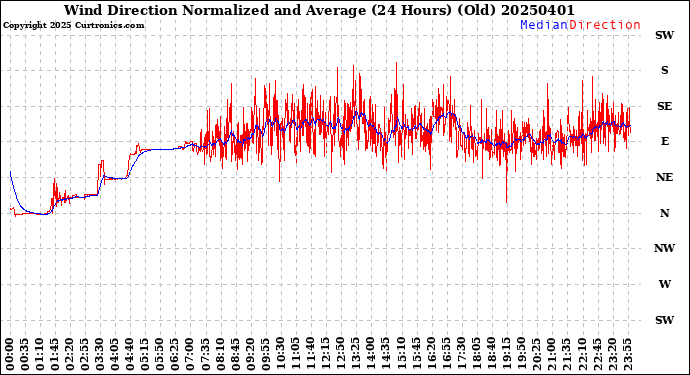Click the 12:50 time label
This screenshot has width=690, height=375.
click(341, 354)
